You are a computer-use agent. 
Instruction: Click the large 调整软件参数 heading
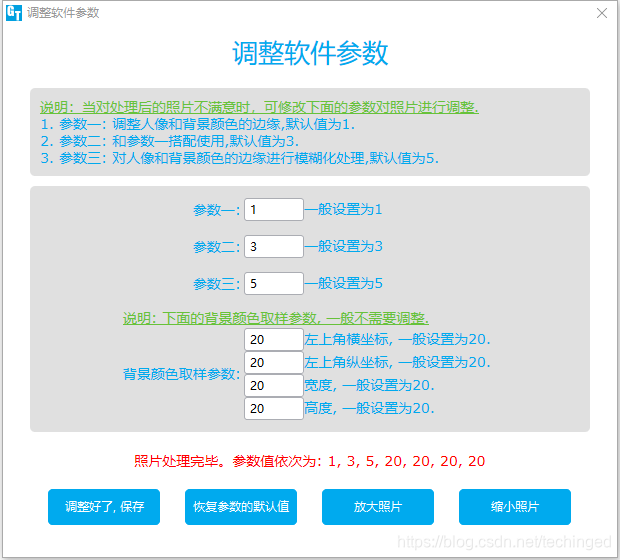pyautogui.click(x=310, y=53)
